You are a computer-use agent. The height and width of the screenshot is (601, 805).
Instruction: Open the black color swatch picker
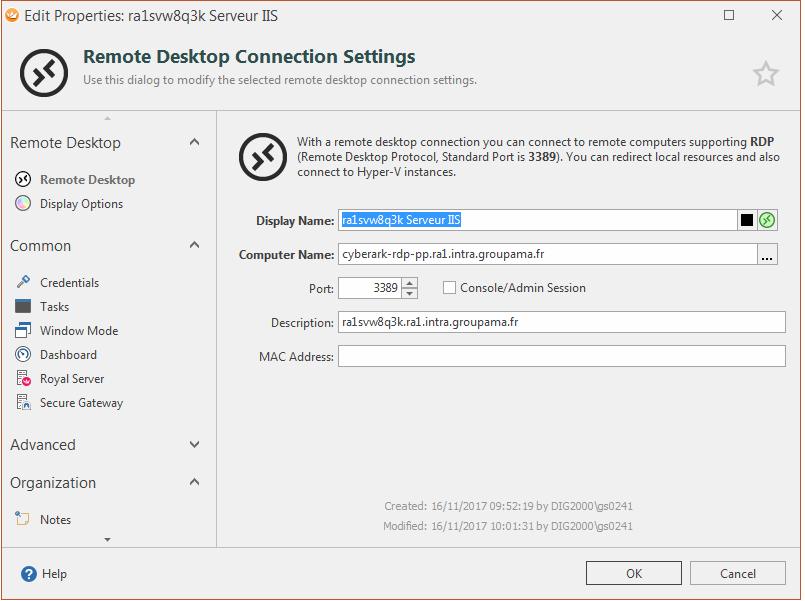746,220
